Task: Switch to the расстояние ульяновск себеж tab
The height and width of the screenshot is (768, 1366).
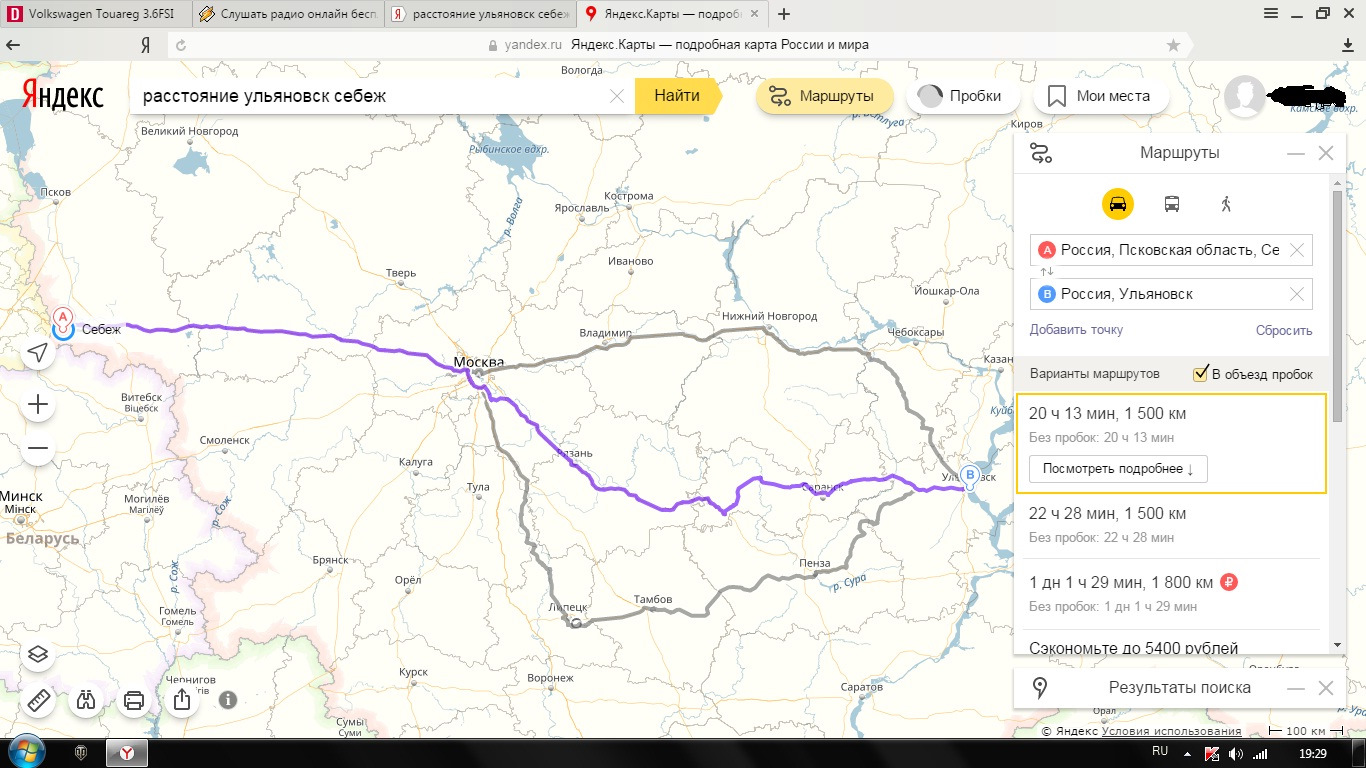Action: pyautogui.click(x=480, y=14)
